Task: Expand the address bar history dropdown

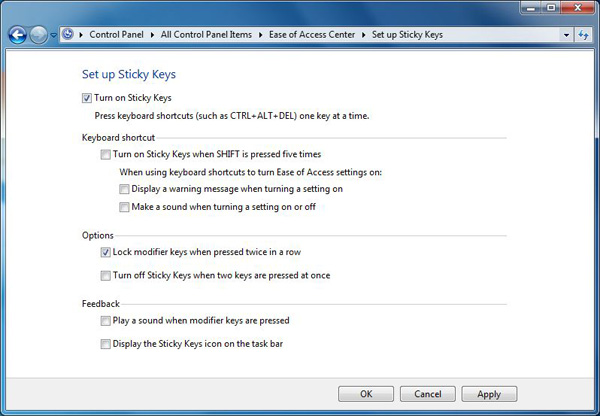Action: pos(564,35)
